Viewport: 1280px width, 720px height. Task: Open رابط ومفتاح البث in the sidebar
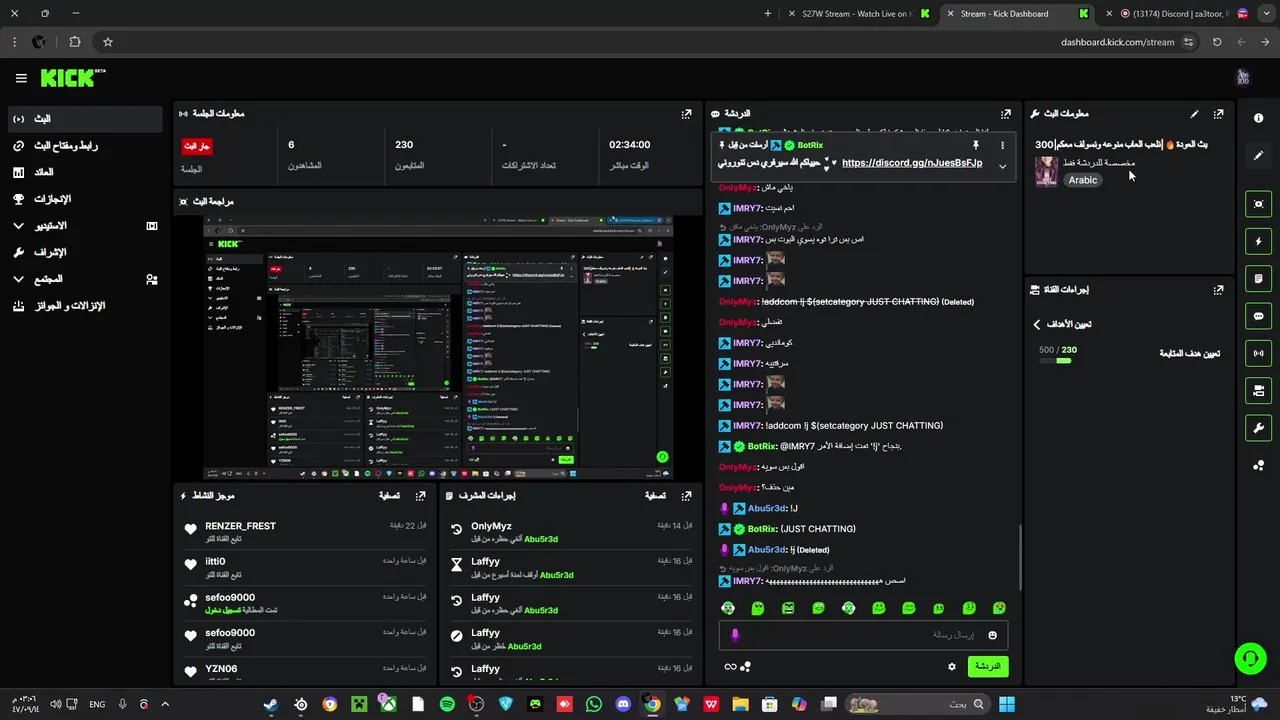point(84,146)
